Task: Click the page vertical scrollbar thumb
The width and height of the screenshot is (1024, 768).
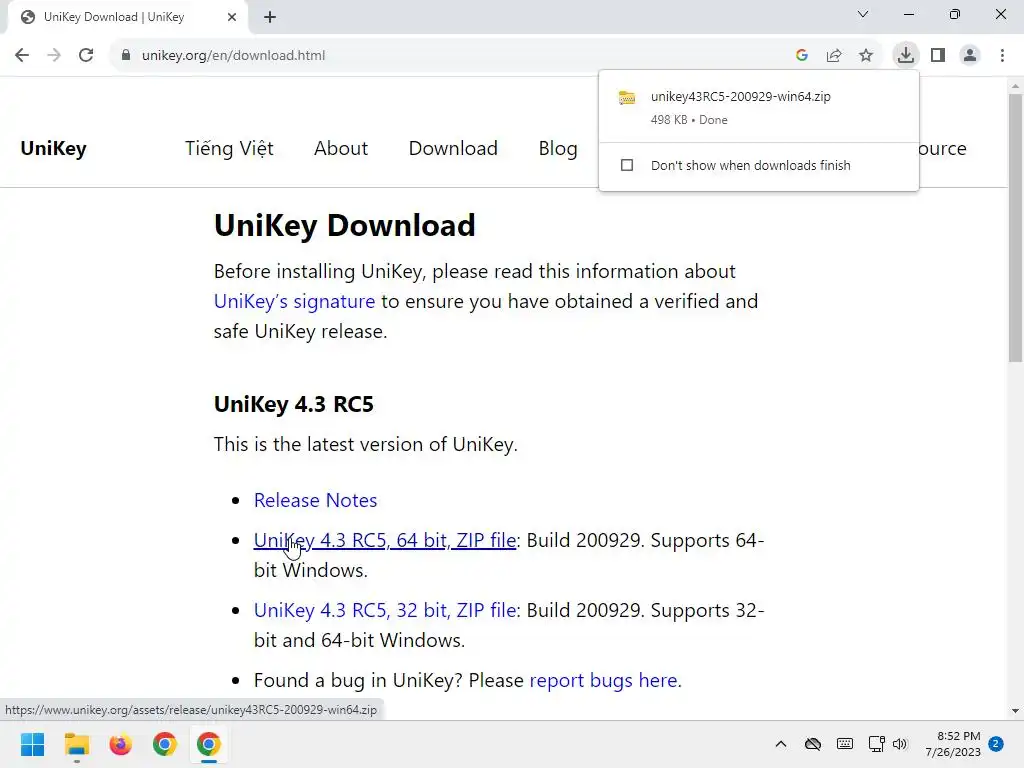Action: (x=1015, y=228)
